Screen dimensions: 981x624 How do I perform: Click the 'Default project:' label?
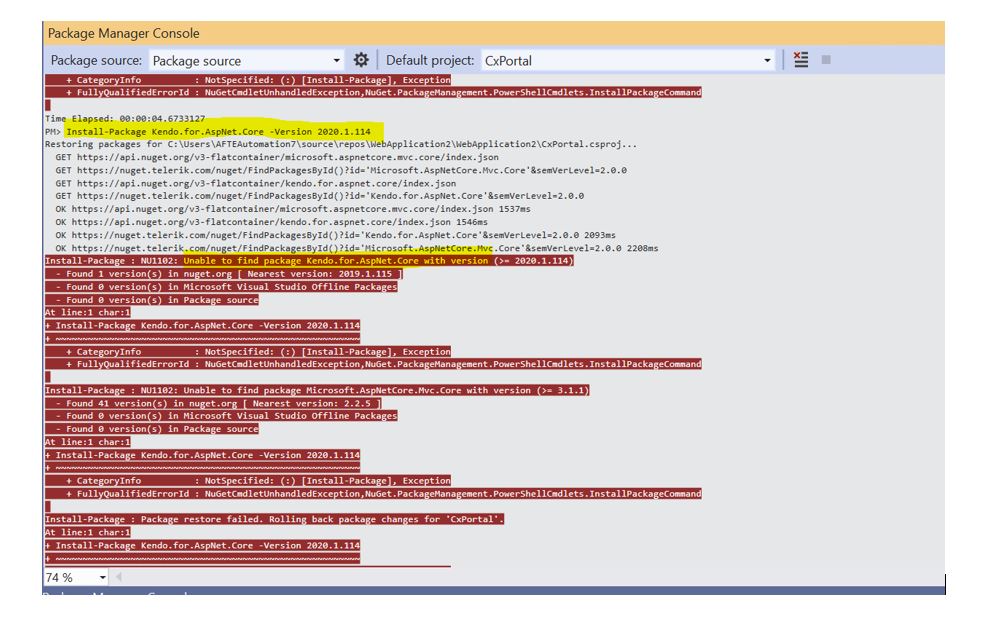tap(430, 60)
